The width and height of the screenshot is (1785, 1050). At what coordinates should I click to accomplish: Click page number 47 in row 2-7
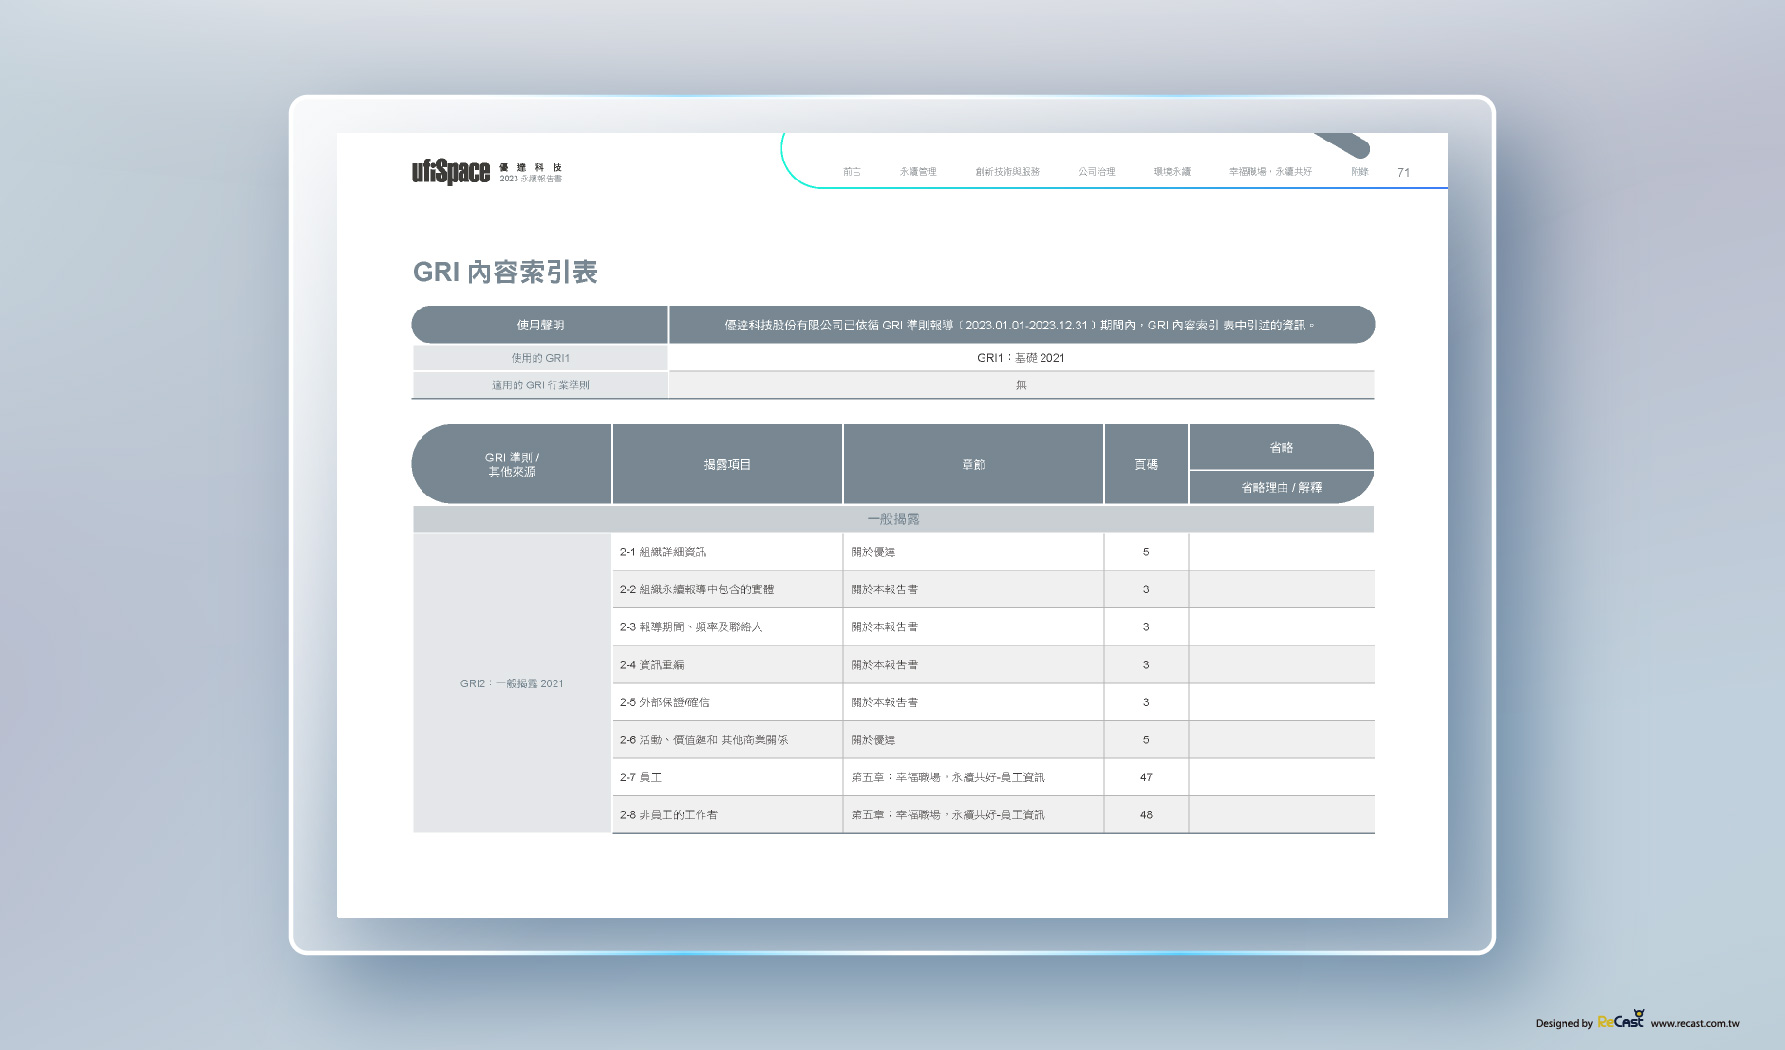pos(1146,777)
